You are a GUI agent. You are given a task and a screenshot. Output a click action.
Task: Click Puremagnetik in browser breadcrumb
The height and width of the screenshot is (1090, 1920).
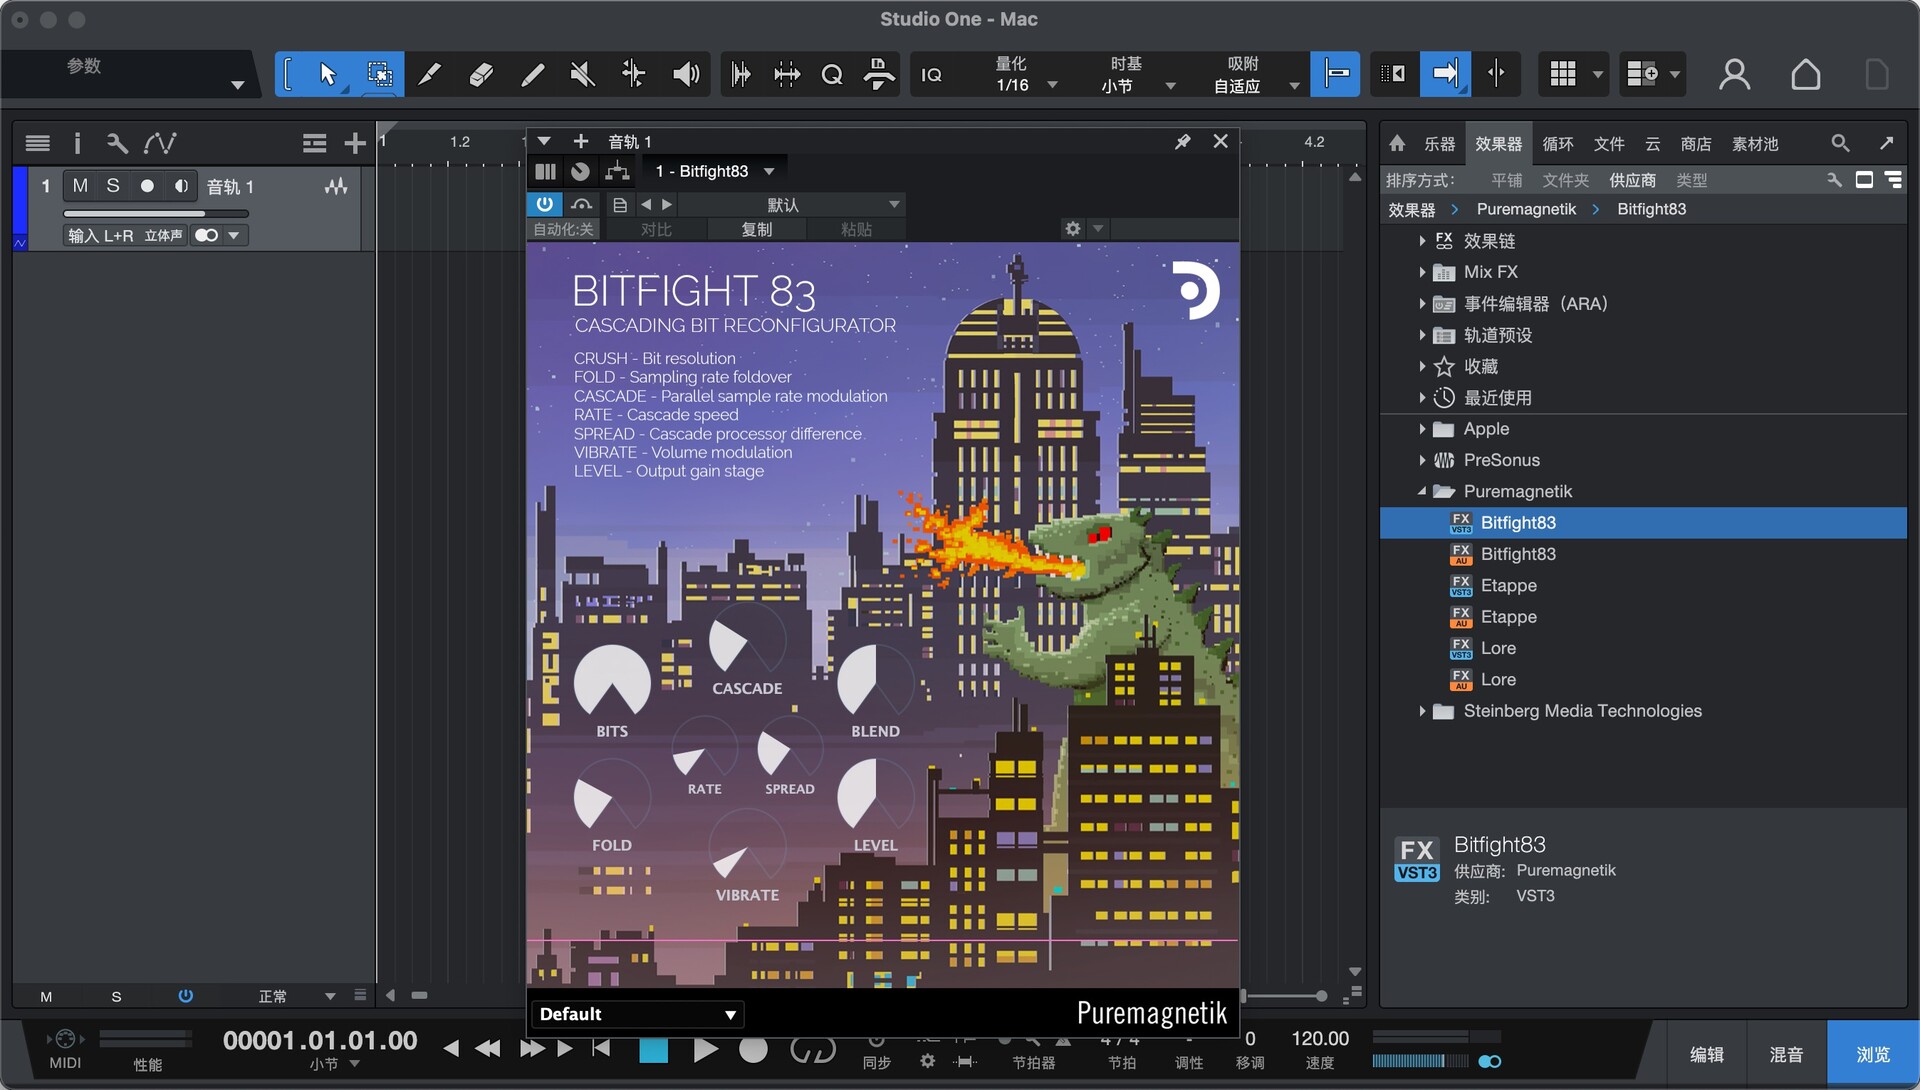[x=1526, y=209]
